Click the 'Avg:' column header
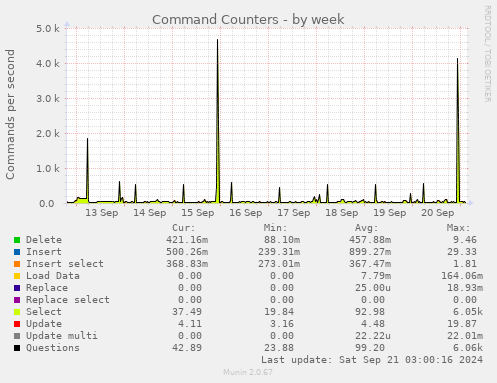The height and width of the screenshot is (383, 497). [x=367, y=228]
